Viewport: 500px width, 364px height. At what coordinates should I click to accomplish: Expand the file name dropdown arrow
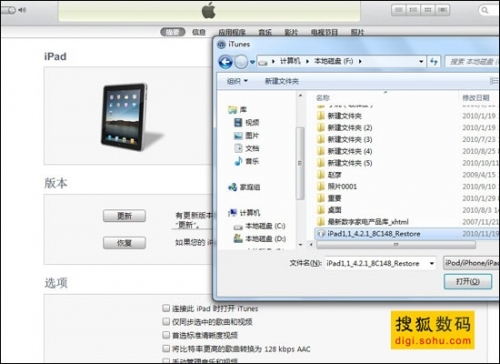coord(432,263)
